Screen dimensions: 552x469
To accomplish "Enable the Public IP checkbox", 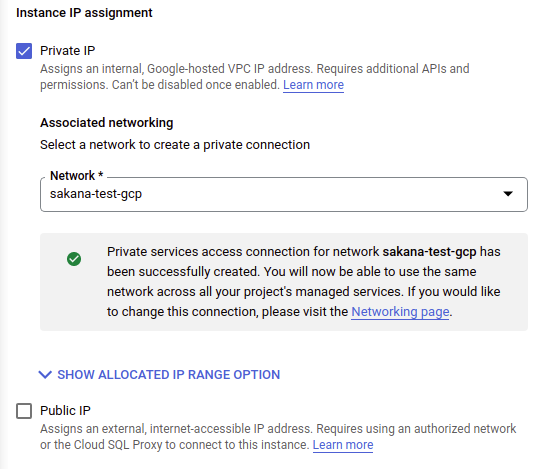I will (24, 411).
